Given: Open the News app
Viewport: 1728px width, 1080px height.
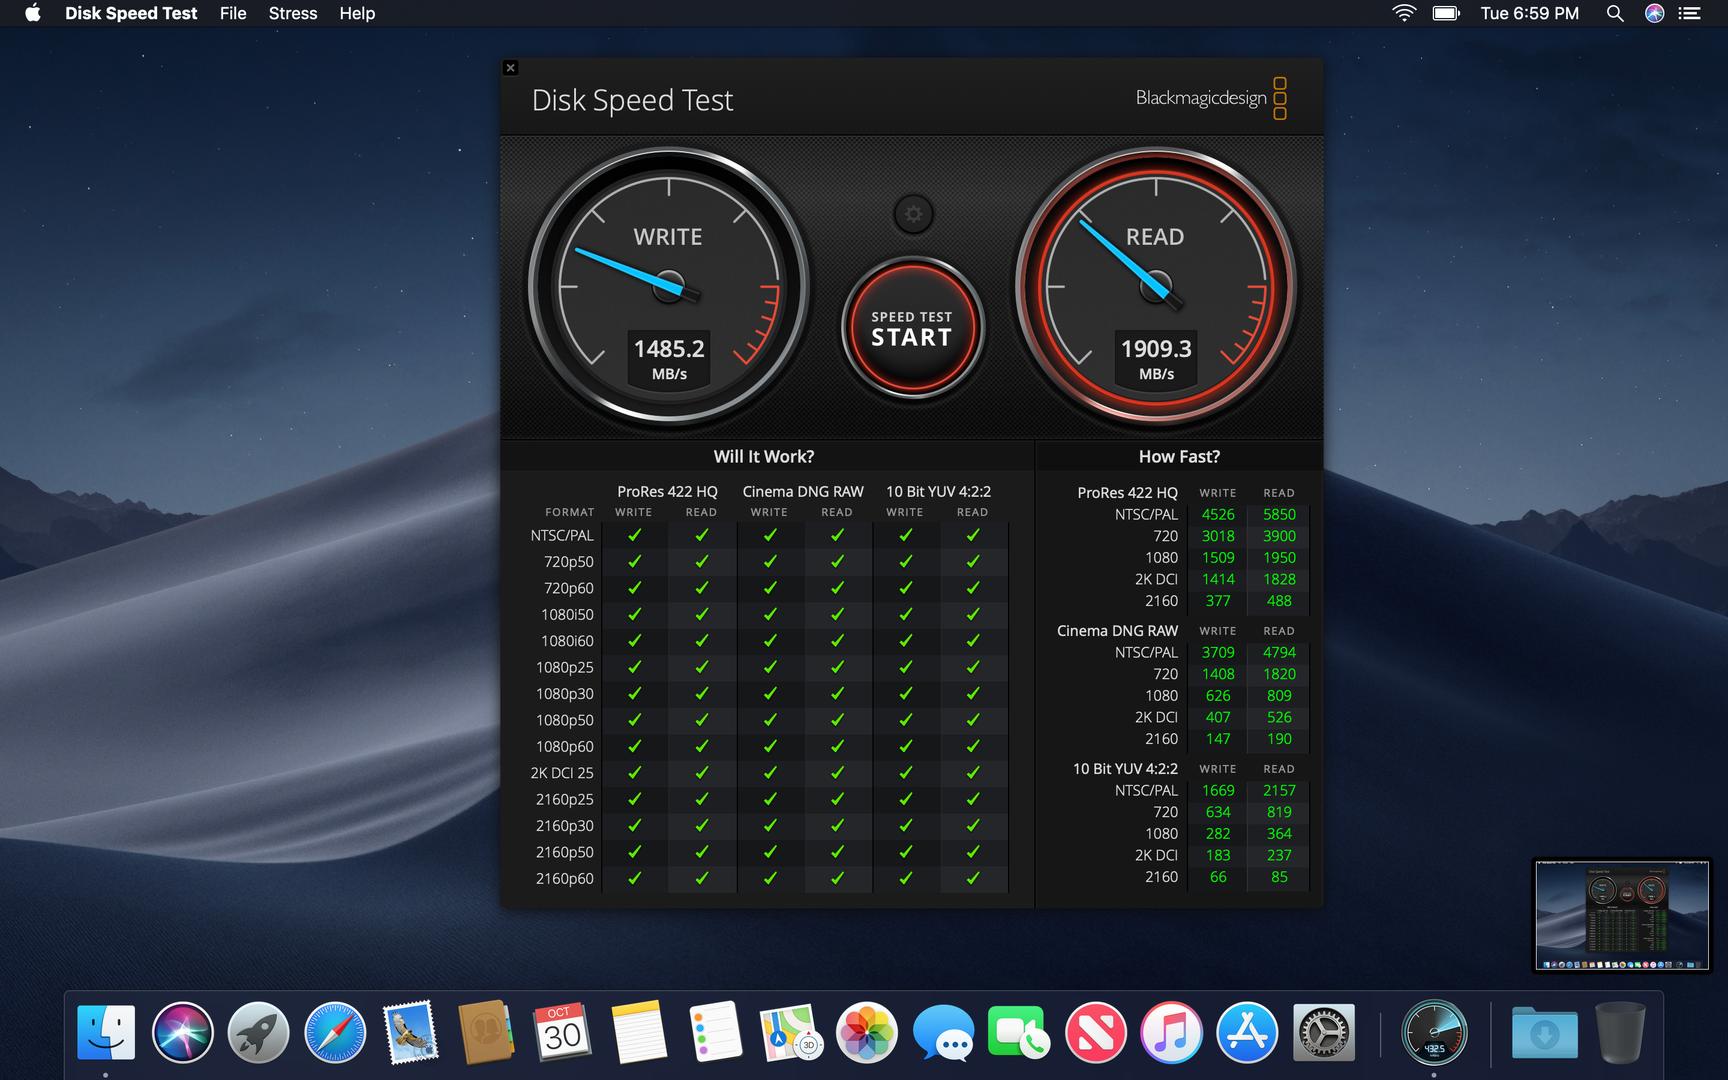Looking at the screenshot, I should tap(1095, 1032).
